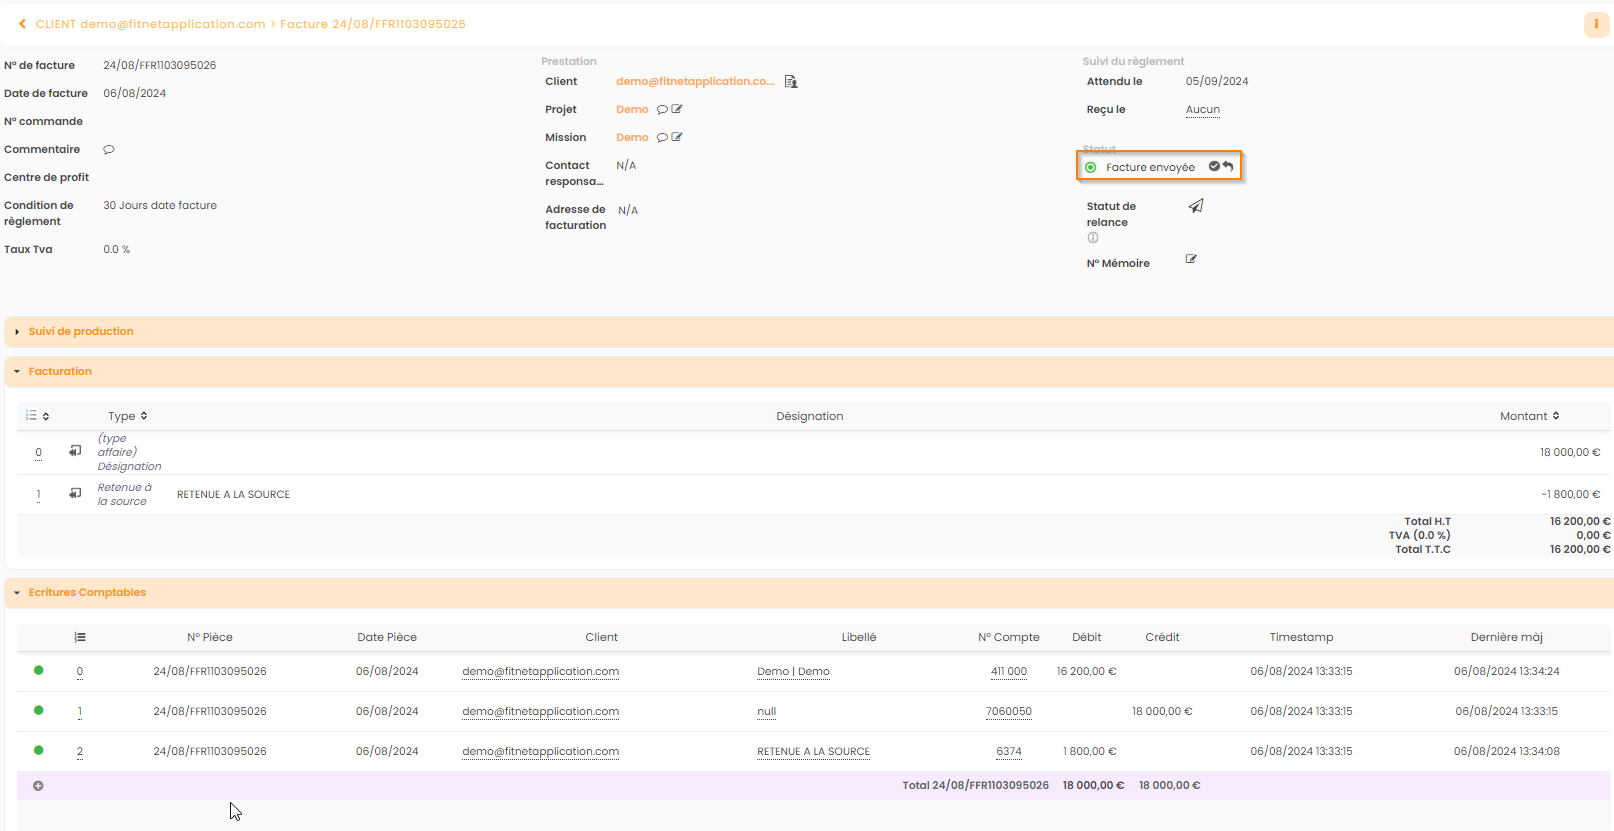Toggle the green status dot of entry 0
Image resolution: width=1614 pixels, height=831 pixels.
click(39, 671)
